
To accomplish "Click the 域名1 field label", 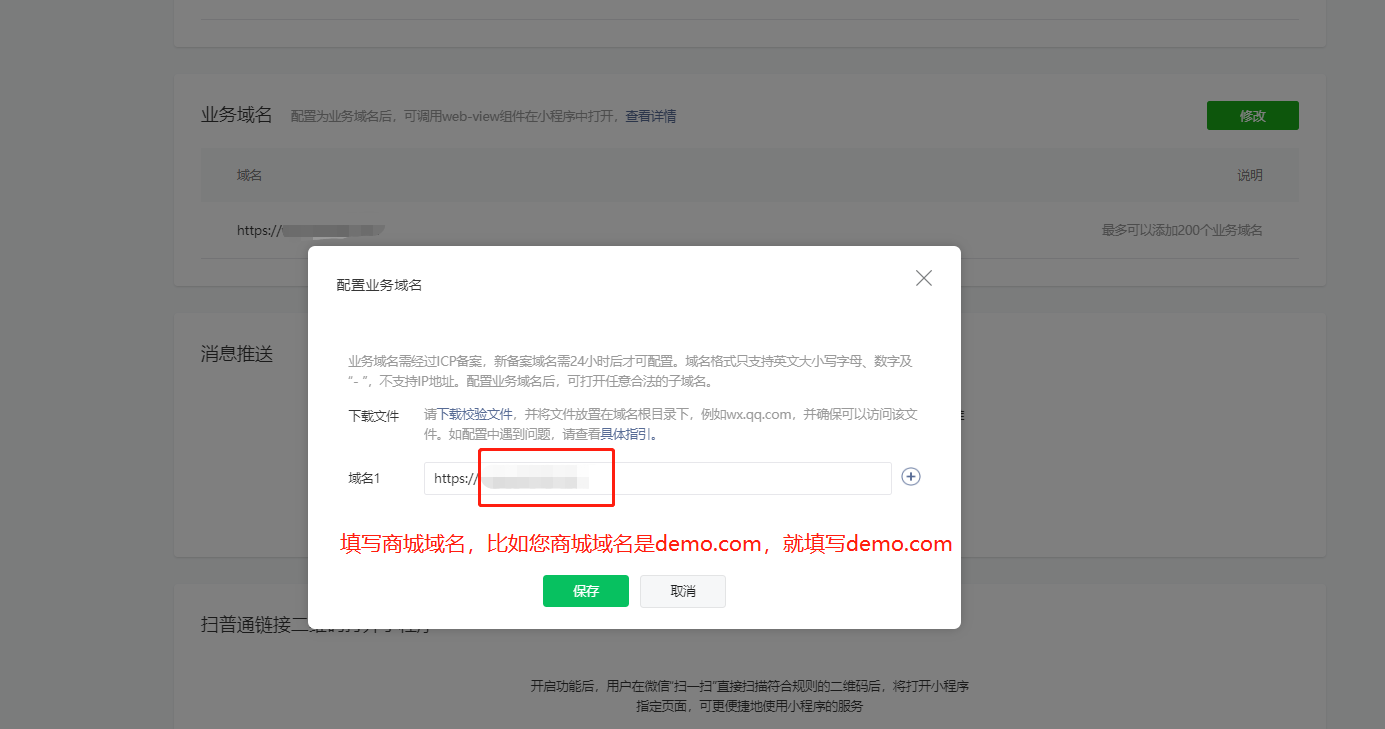I will (364, 479).
